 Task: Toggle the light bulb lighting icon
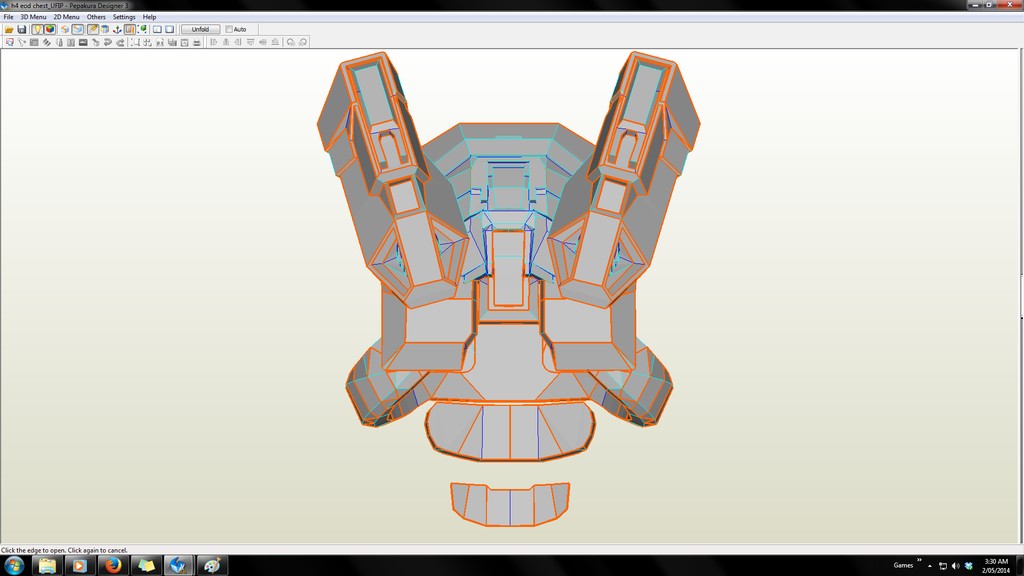[37, 29]
